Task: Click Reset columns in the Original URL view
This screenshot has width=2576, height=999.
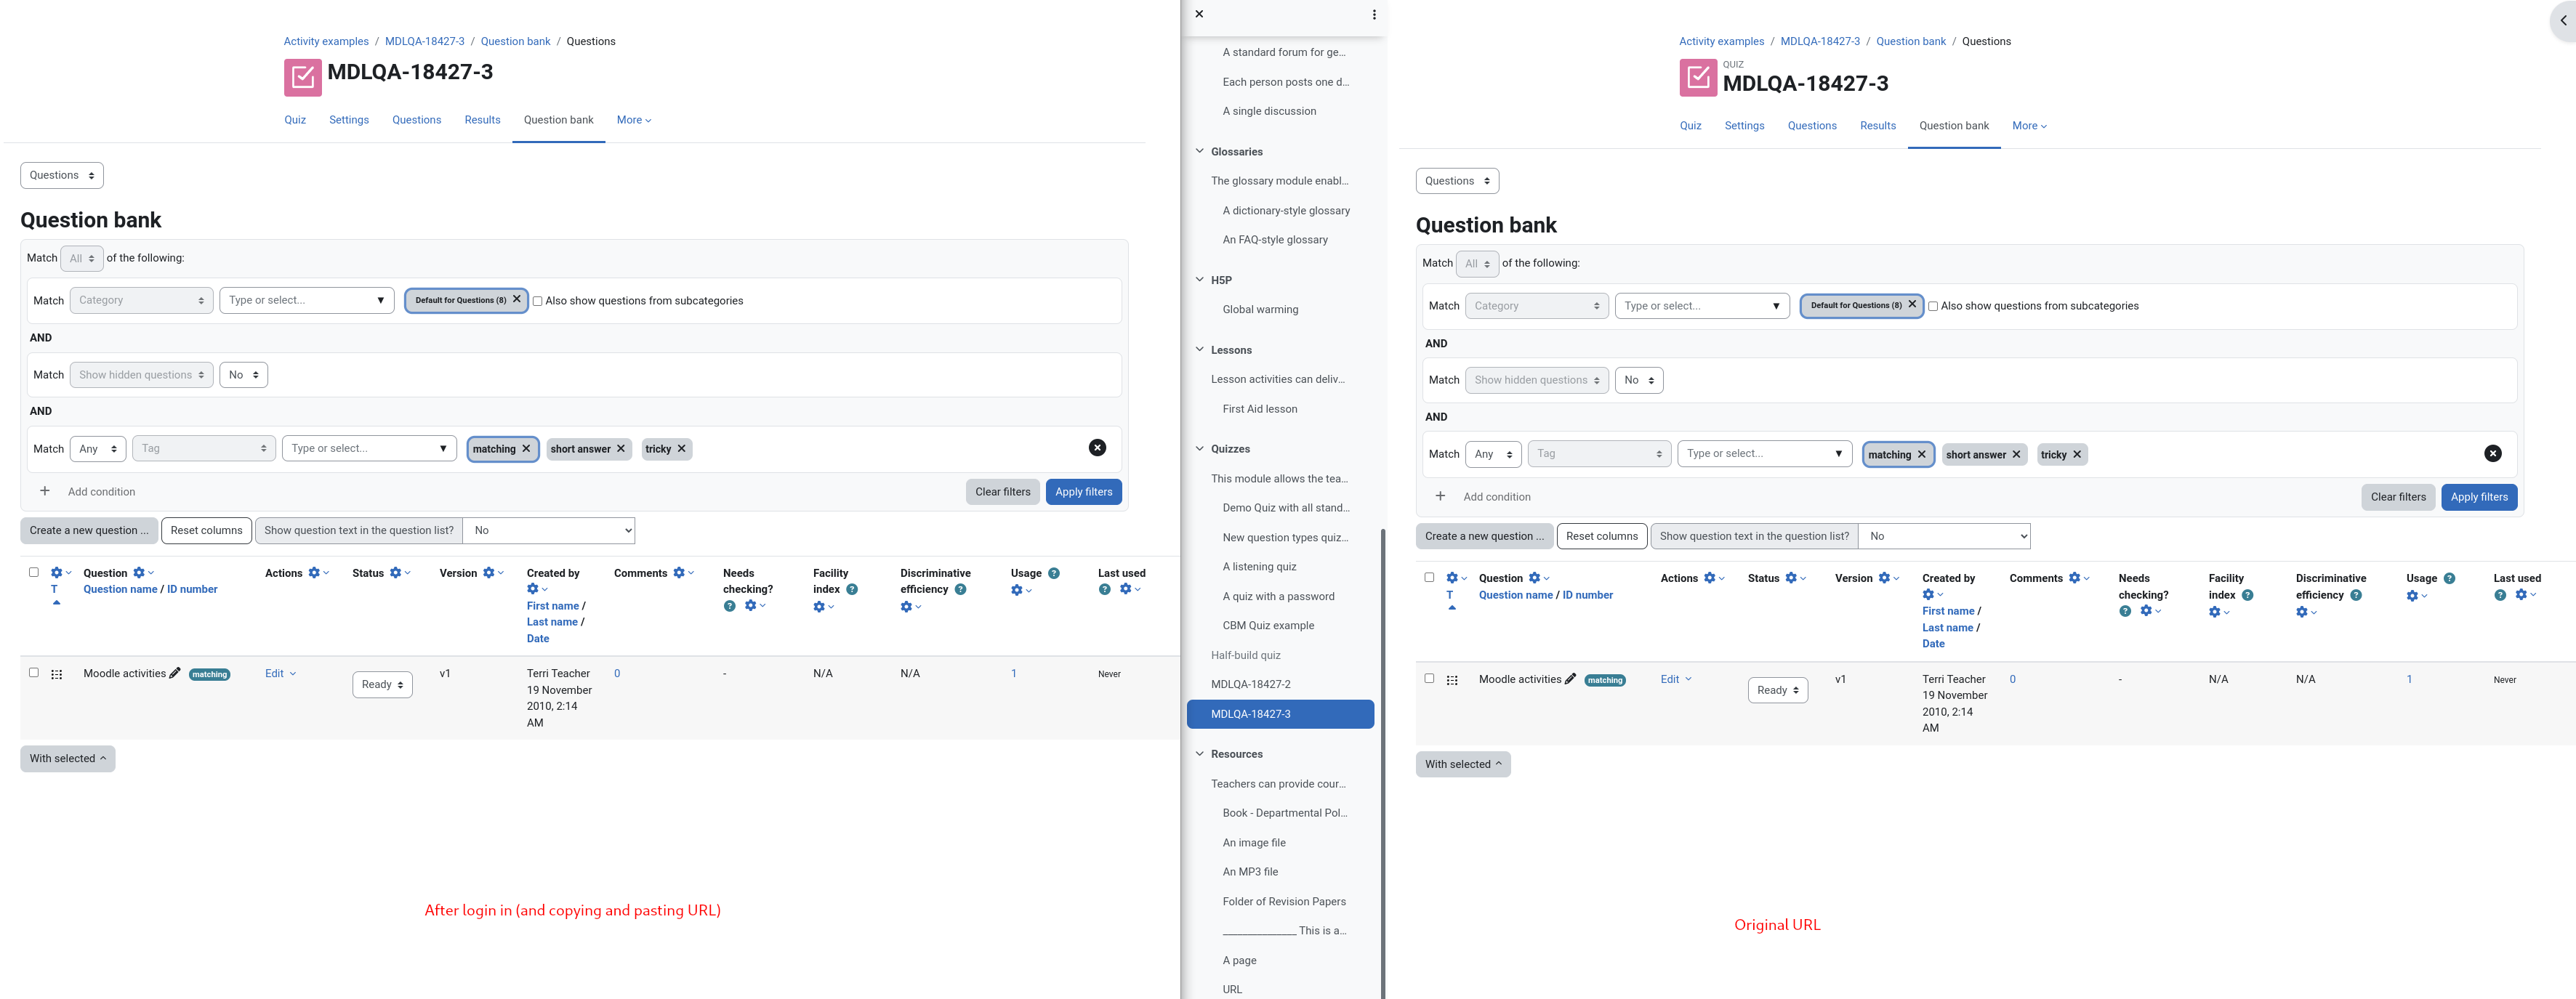Action: coord(1601,536)
